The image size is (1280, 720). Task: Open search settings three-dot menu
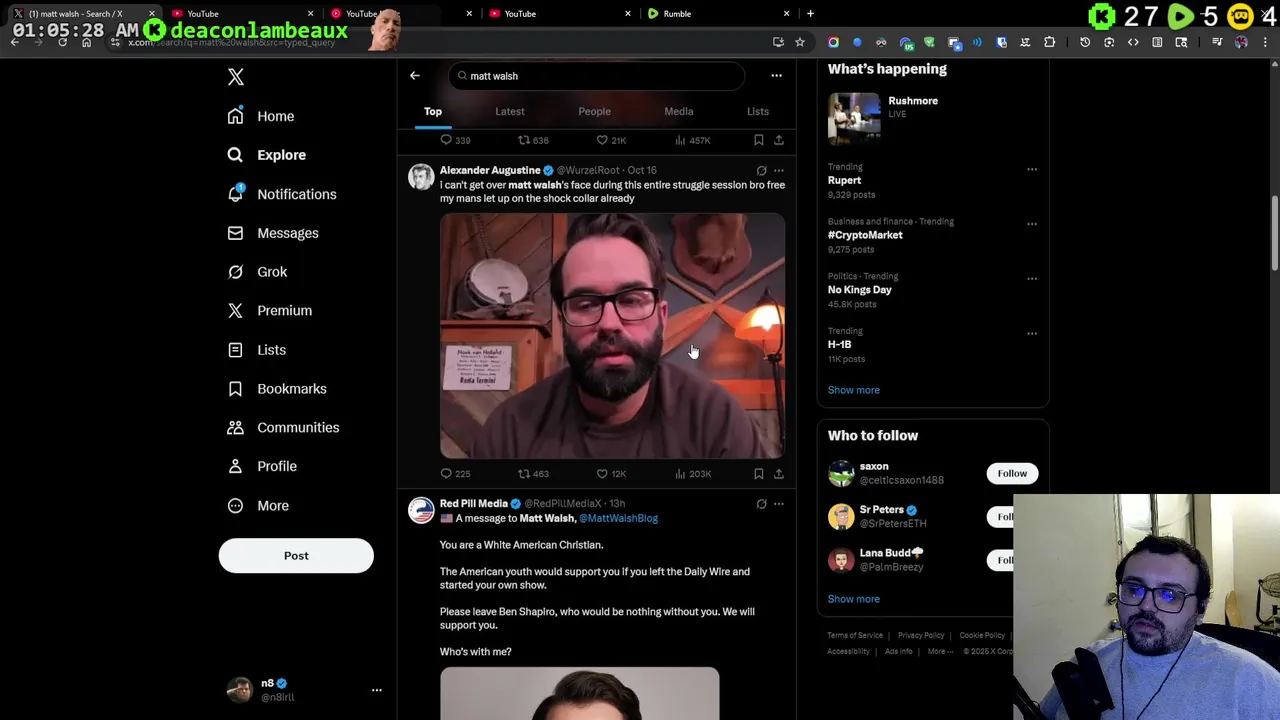[776, 76]
